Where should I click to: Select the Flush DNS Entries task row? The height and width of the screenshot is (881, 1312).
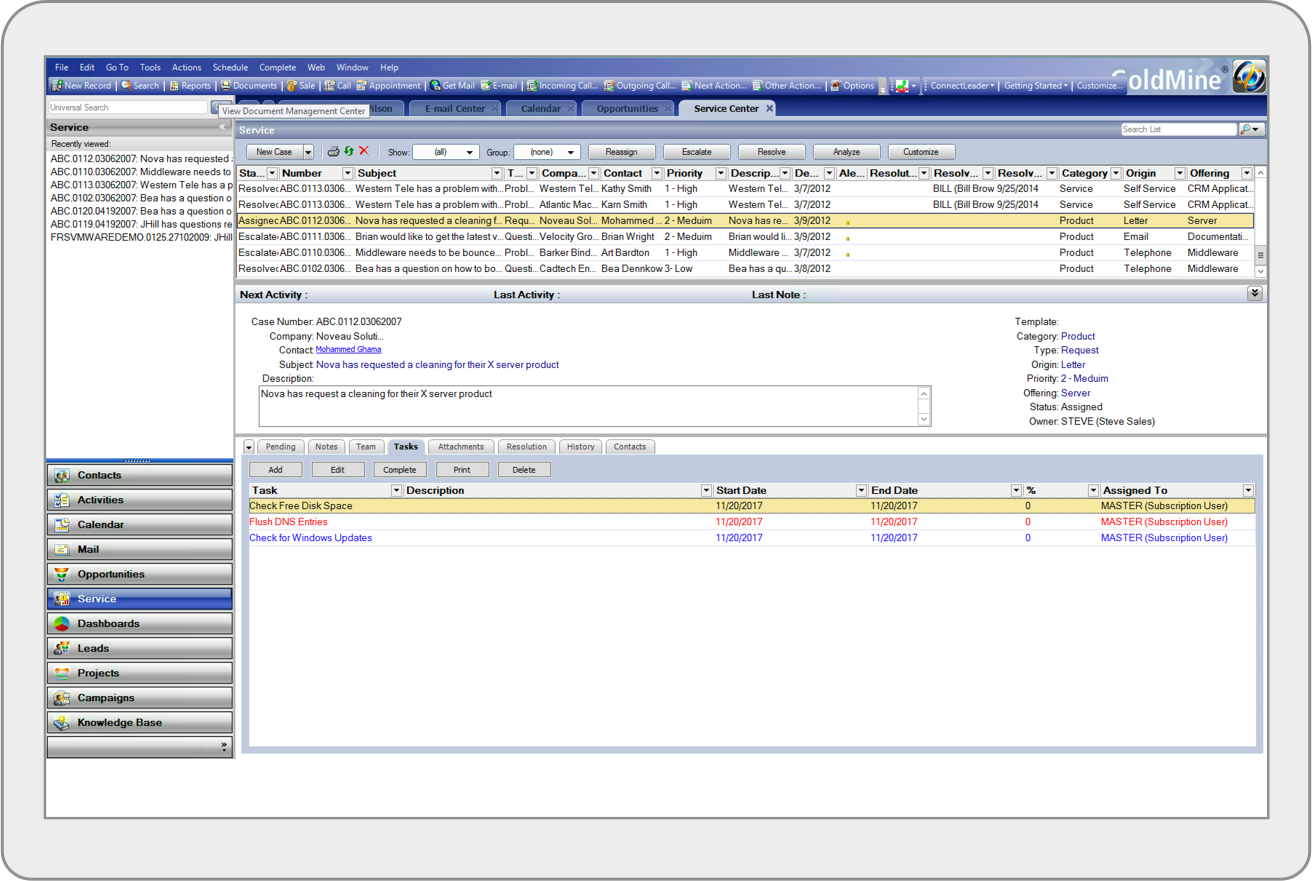coord(752,522)
